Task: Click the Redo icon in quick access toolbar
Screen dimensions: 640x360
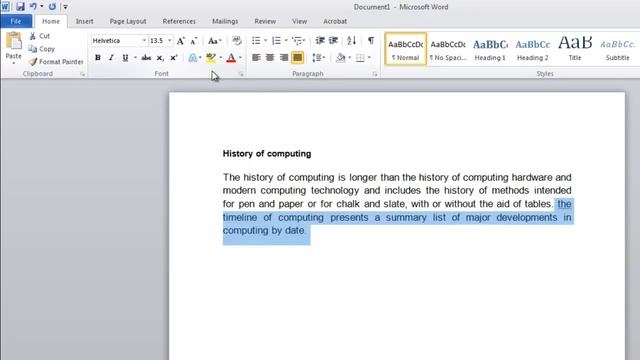Action: pyautogui.click(x=52, y=7)
